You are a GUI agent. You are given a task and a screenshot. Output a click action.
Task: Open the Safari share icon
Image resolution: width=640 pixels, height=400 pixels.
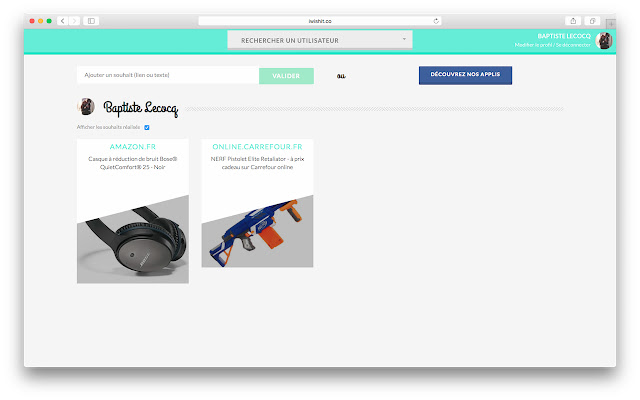coord(573,21)
